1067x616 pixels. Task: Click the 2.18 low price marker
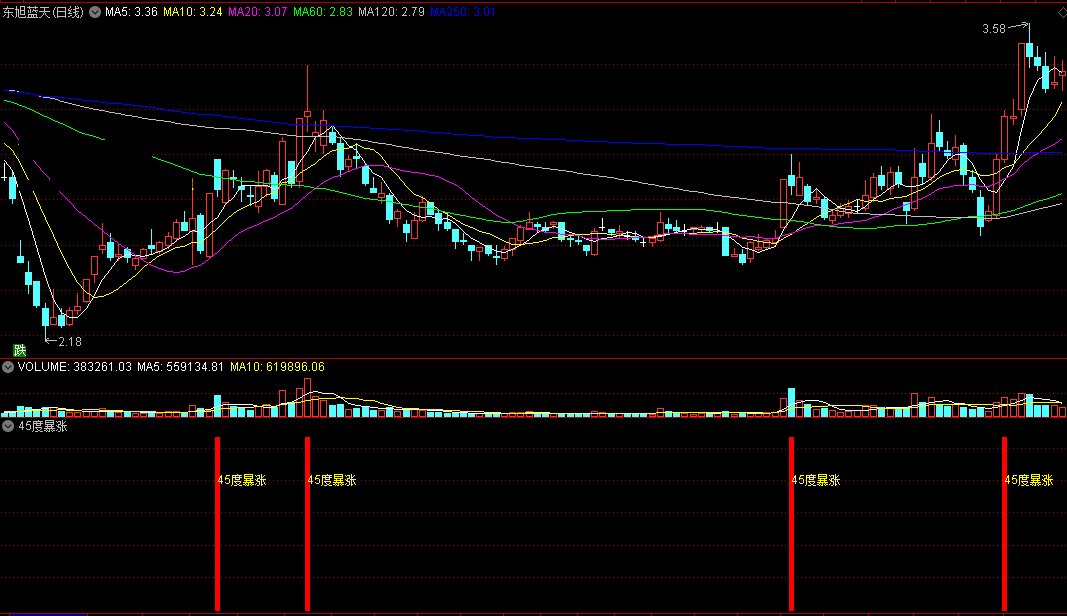click(69, 342)
